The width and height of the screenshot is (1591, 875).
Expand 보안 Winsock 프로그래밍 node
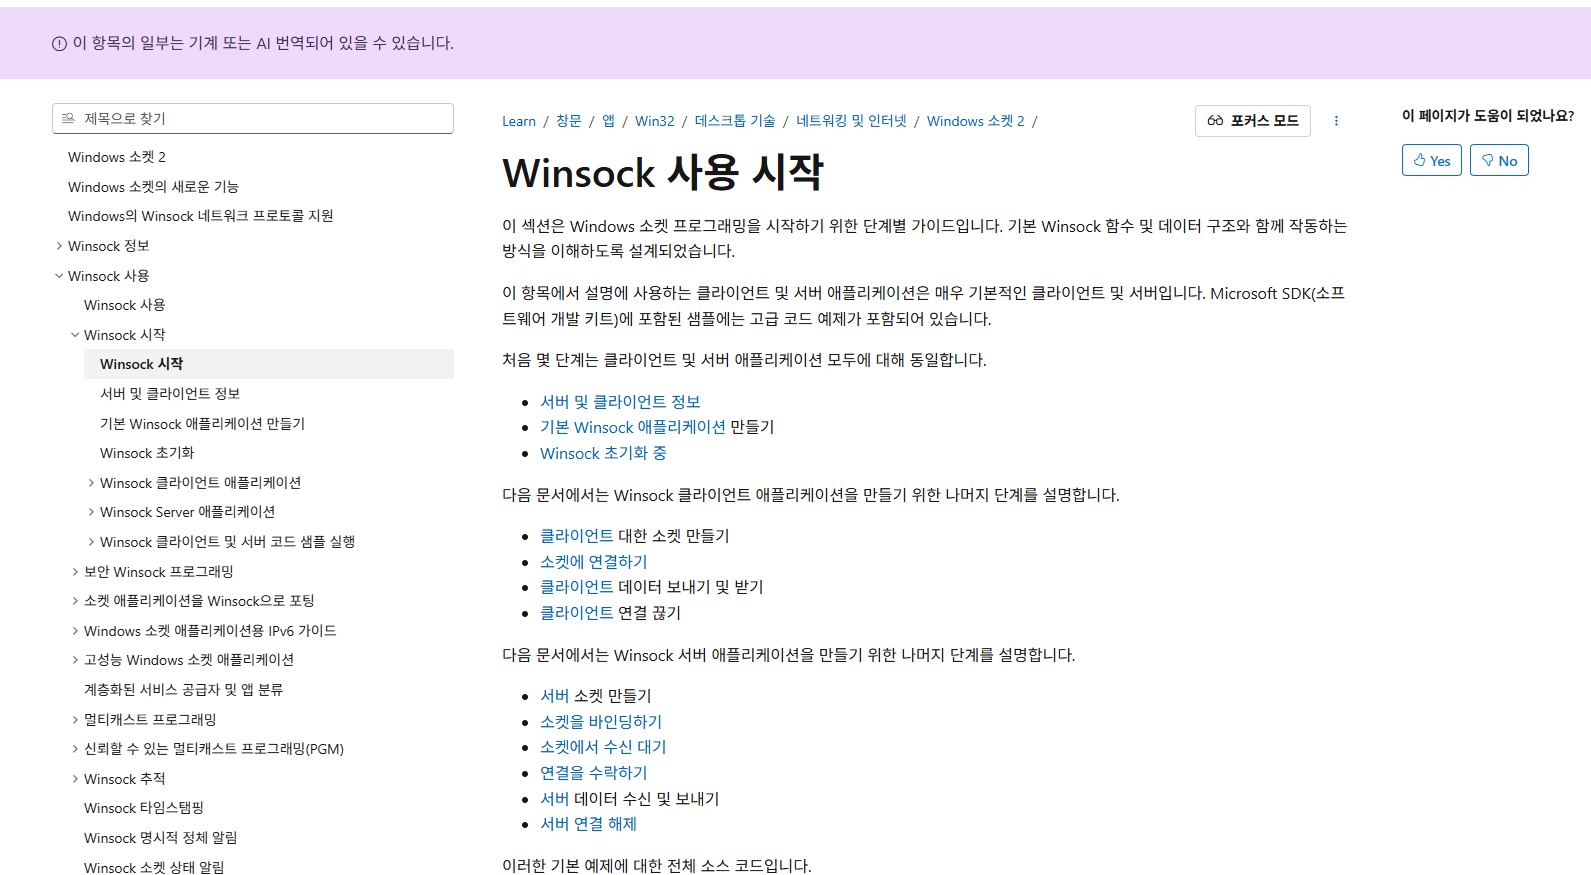75,572
